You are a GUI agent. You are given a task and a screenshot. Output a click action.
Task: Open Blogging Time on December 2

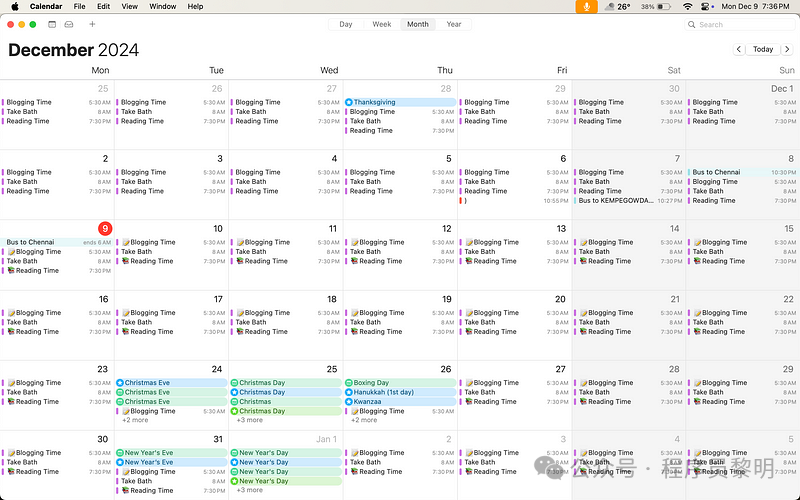pyautogui.click(x=57, y=172)
